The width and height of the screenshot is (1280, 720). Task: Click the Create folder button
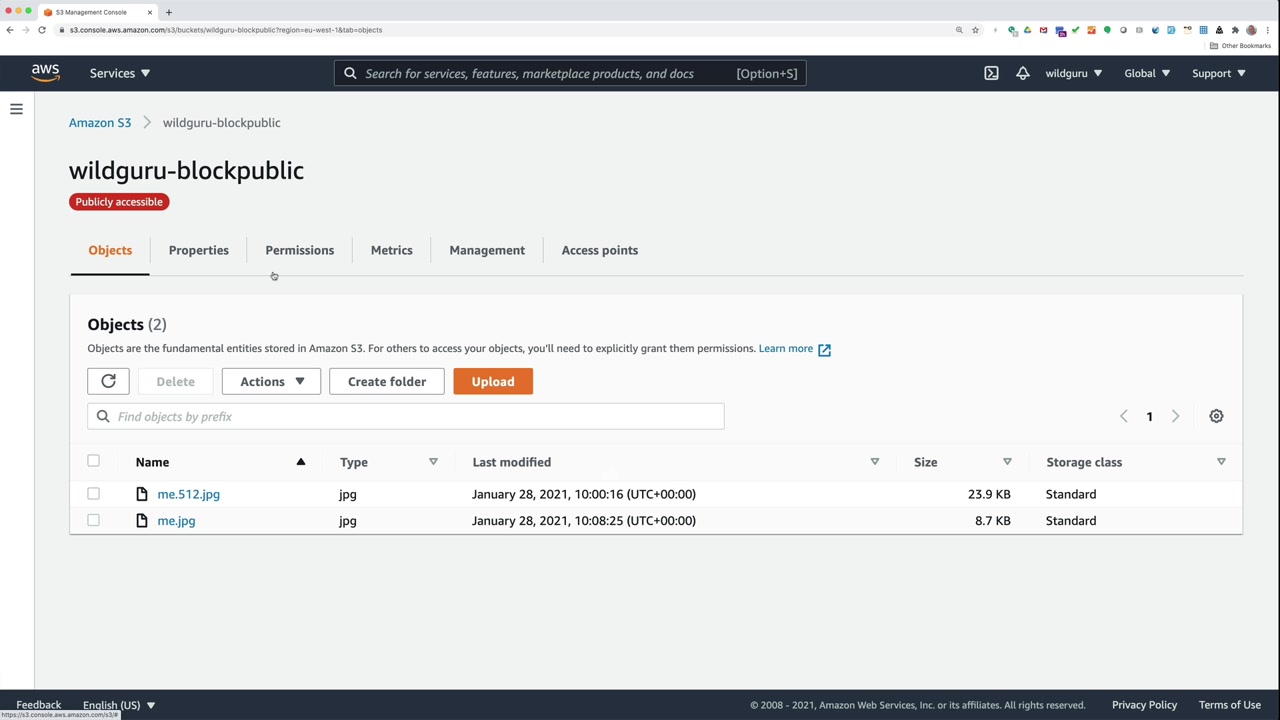point(387,381)
